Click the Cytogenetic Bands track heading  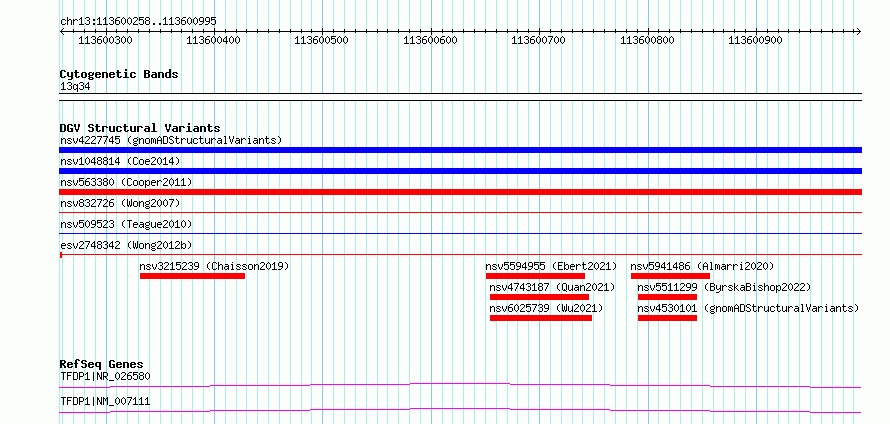[119, 74]
